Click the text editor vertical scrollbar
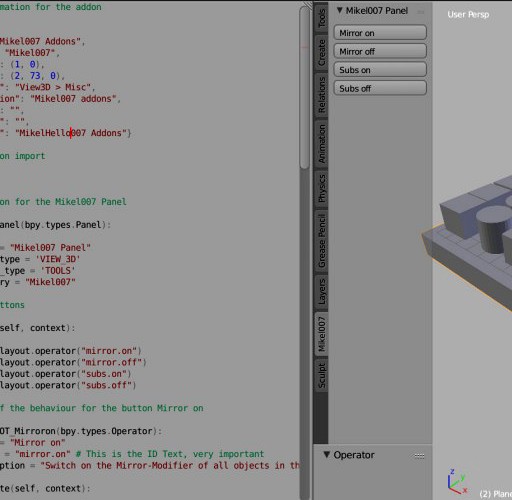This screenshot has width=512, height=500. (x=305, y=88)
